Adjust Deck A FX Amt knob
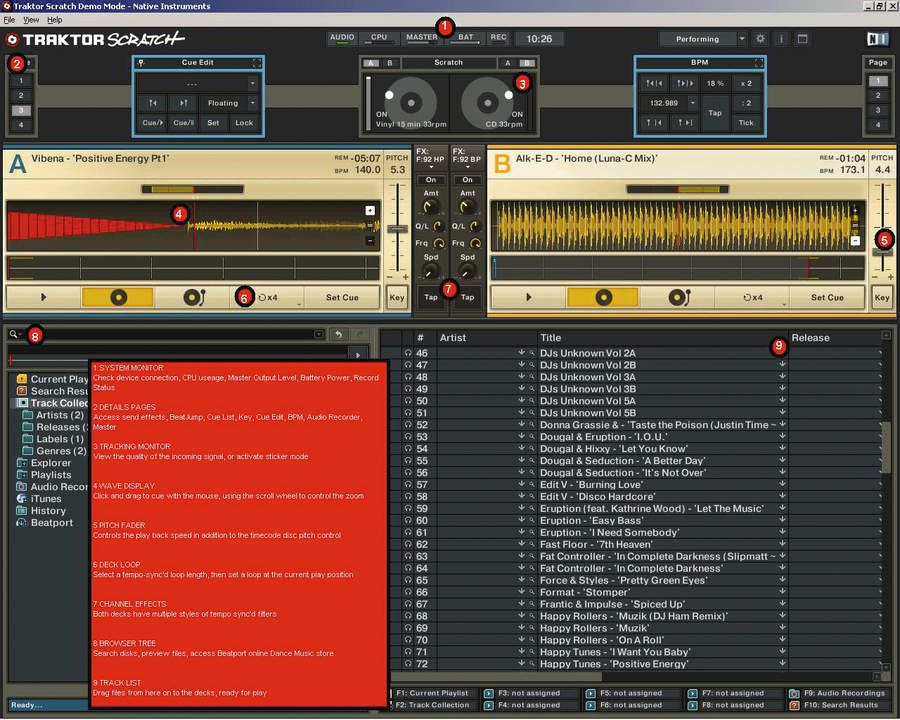 tap(430, 207)
